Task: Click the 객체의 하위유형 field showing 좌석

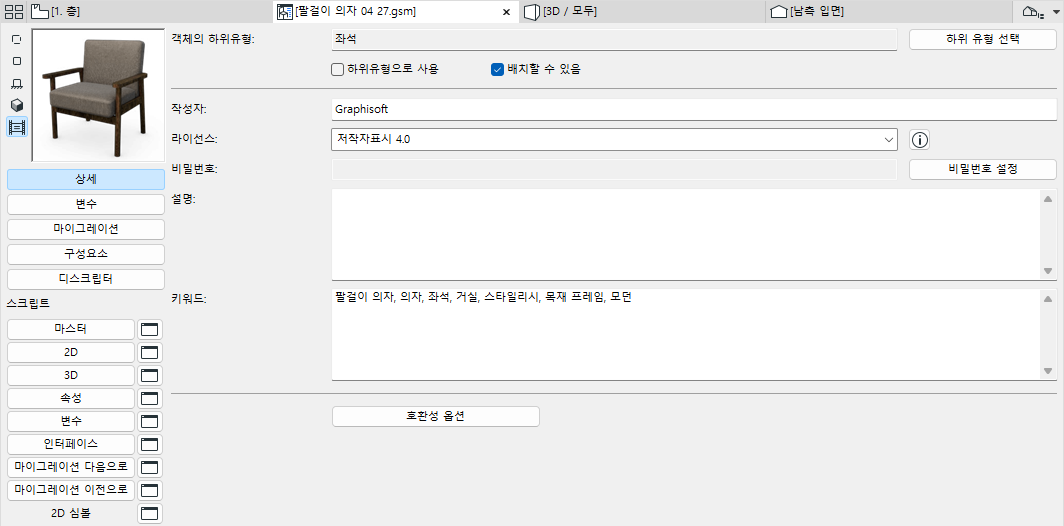Action: (614, 39)
